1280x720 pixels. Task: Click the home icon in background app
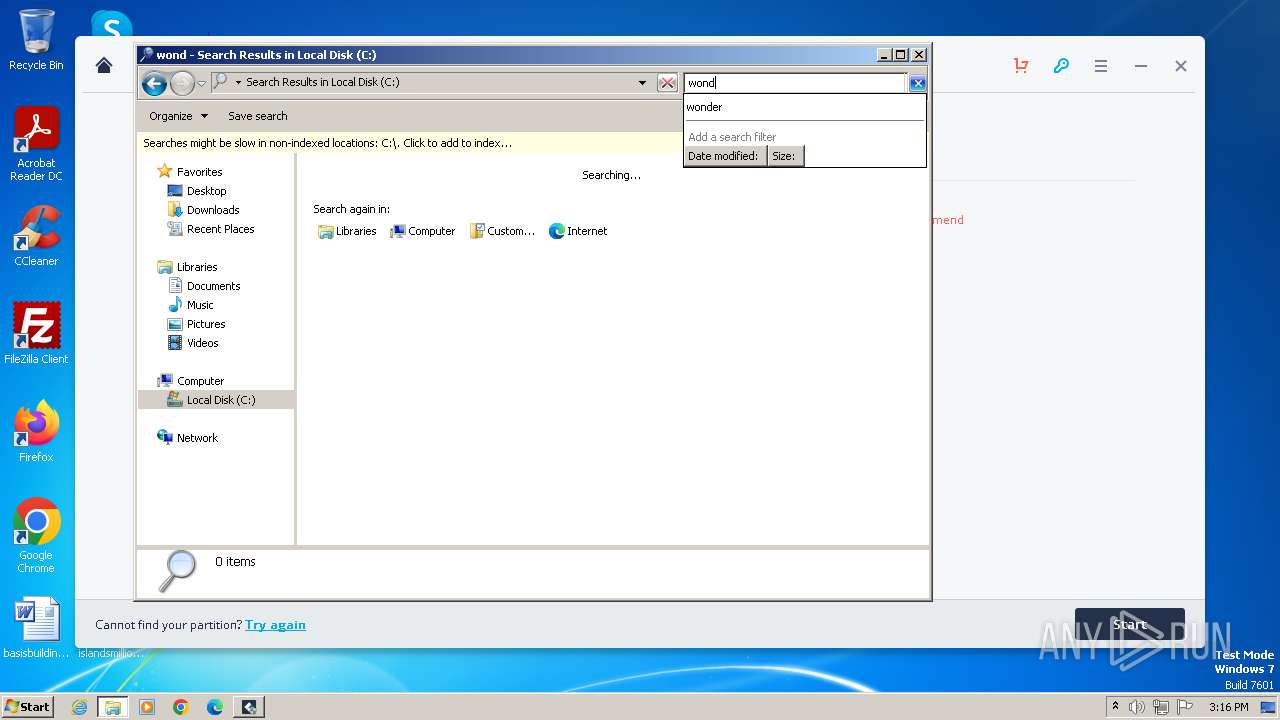pos(104,66)
